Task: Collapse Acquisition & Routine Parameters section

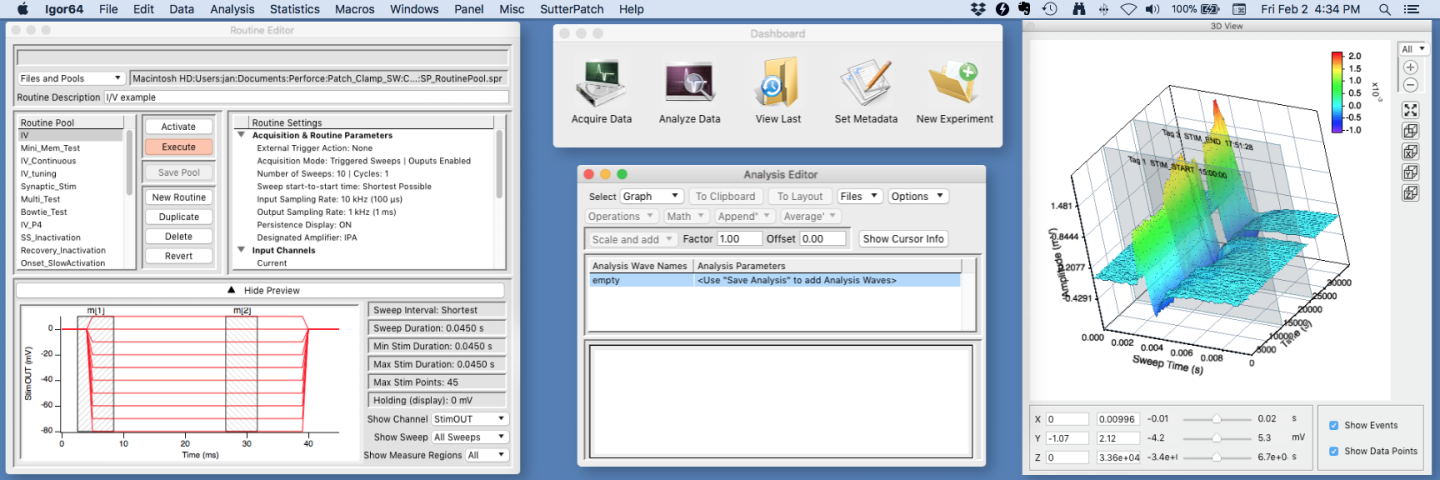Action: [x=241, y=135]
